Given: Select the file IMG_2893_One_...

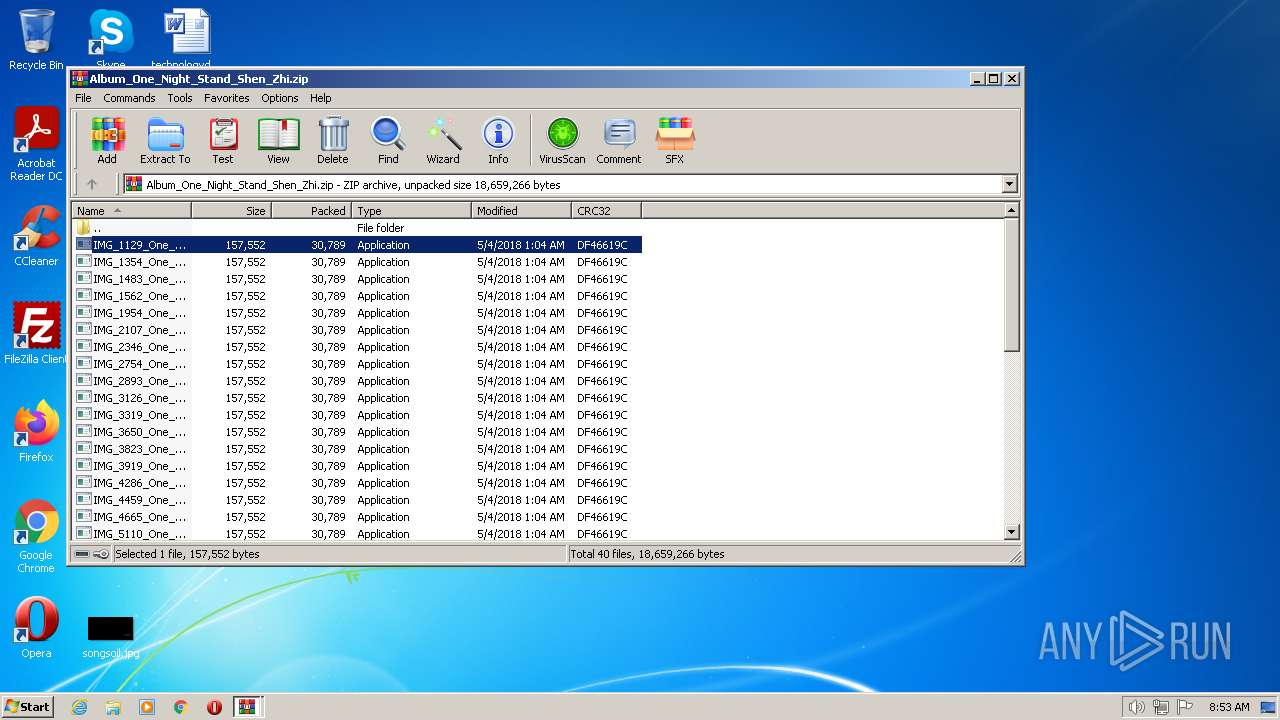Looking at the screenshot, I should tap(357, 381).
